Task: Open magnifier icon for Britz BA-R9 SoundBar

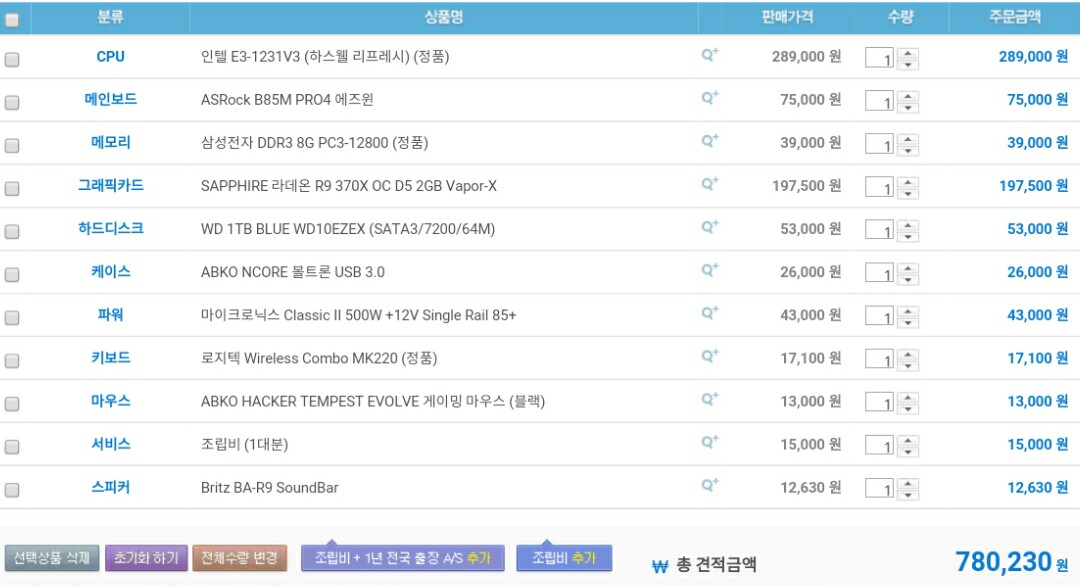Action: (709, 486)
